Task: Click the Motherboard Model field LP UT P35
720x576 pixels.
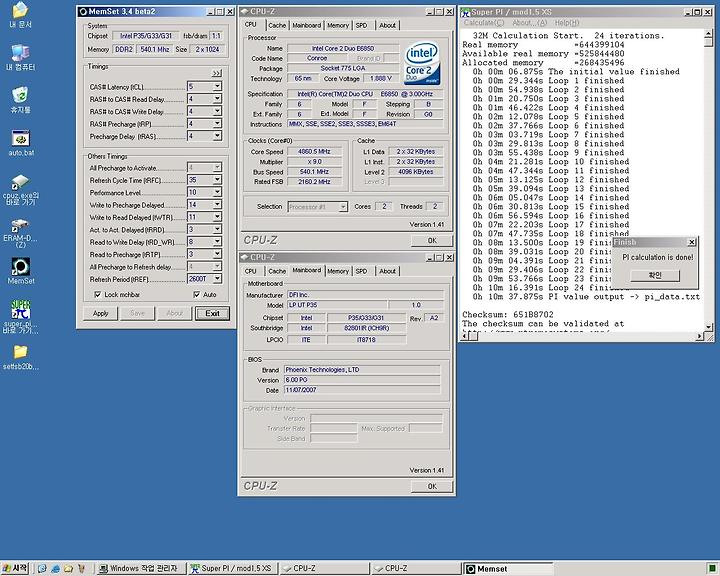Action: coord(337,305)
